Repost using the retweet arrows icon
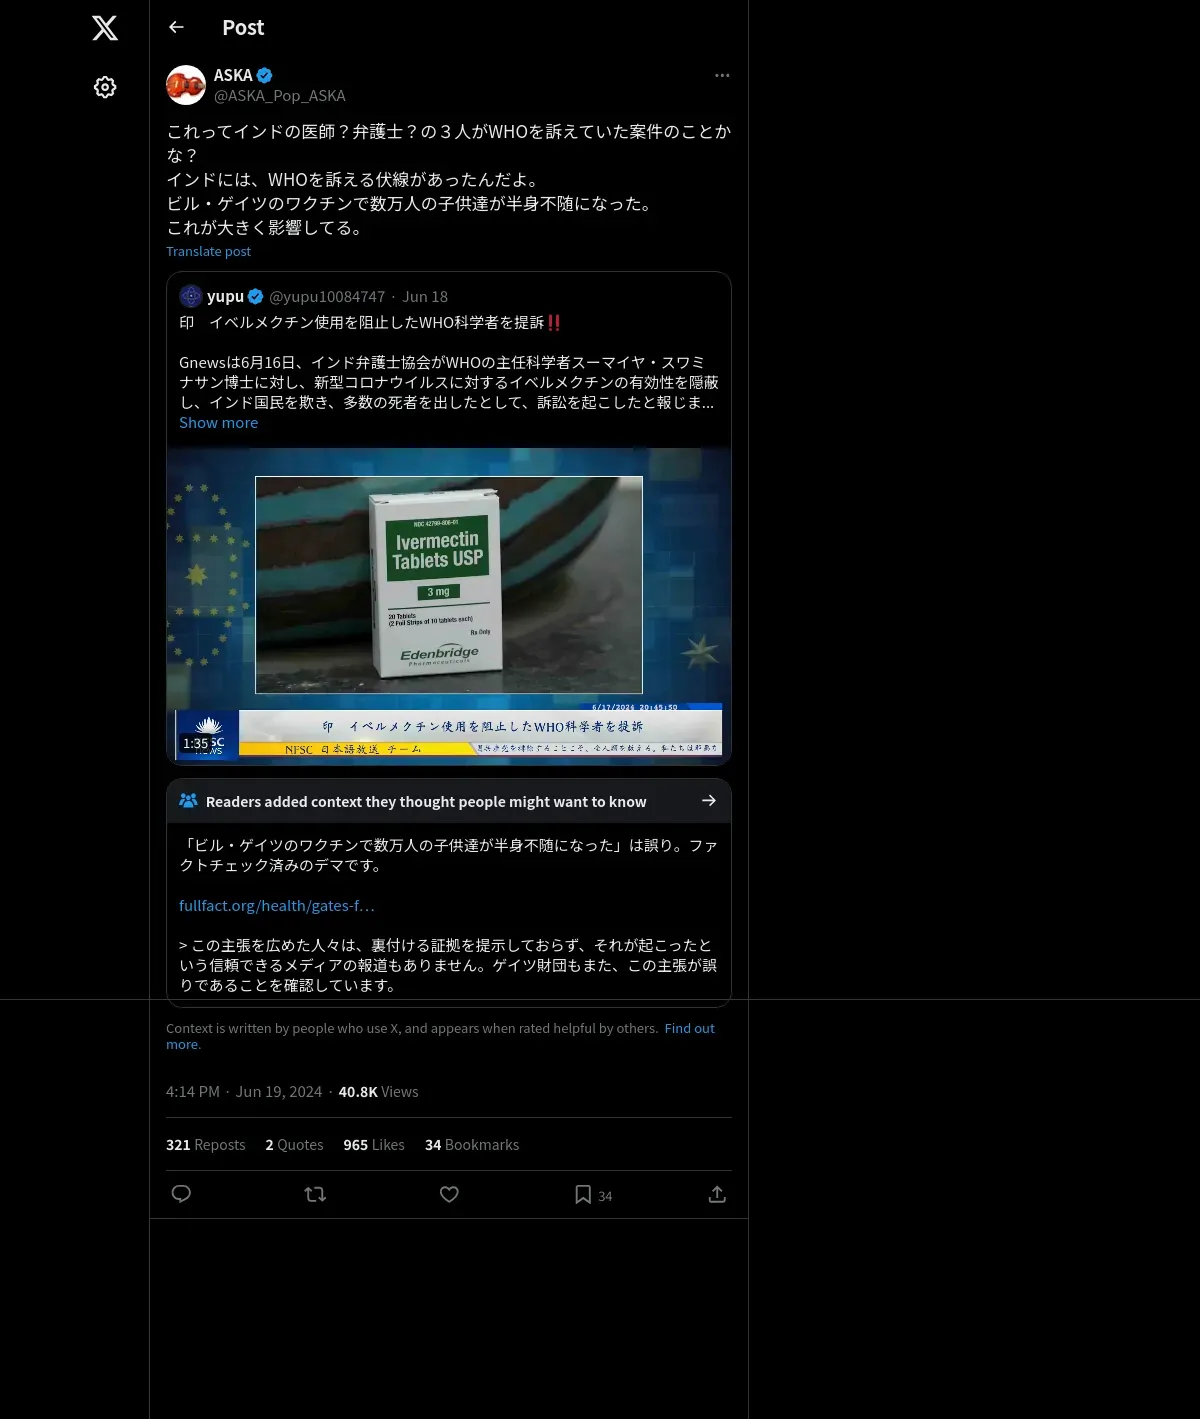The width and height of the screenshot is (1200, 1419). 315,1194
